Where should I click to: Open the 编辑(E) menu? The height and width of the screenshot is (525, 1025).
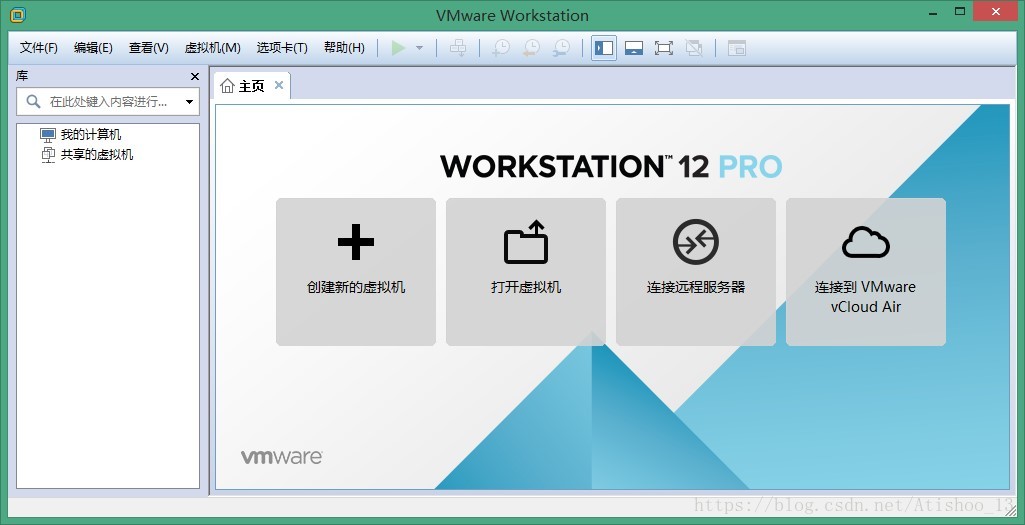[93, 48]
